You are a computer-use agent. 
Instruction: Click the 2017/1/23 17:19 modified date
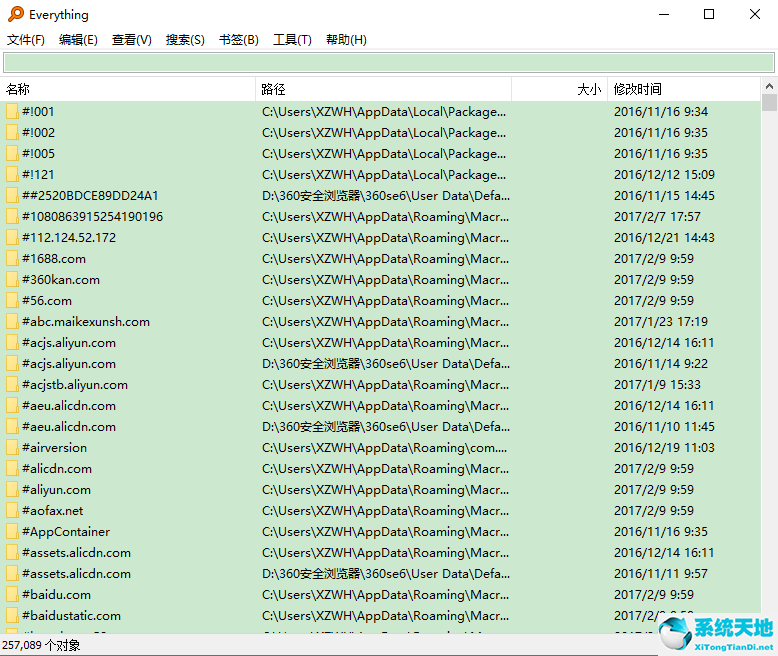(660, 322)
